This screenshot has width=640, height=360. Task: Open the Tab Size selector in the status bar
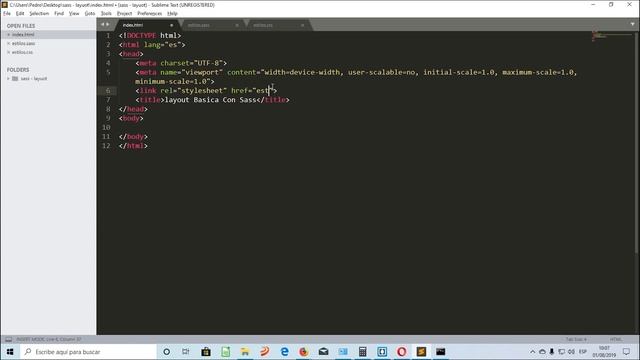576,339
